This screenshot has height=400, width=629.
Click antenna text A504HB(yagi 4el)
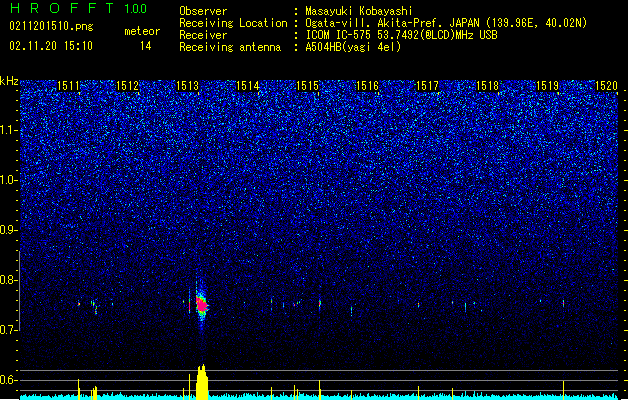click(353, 47)
